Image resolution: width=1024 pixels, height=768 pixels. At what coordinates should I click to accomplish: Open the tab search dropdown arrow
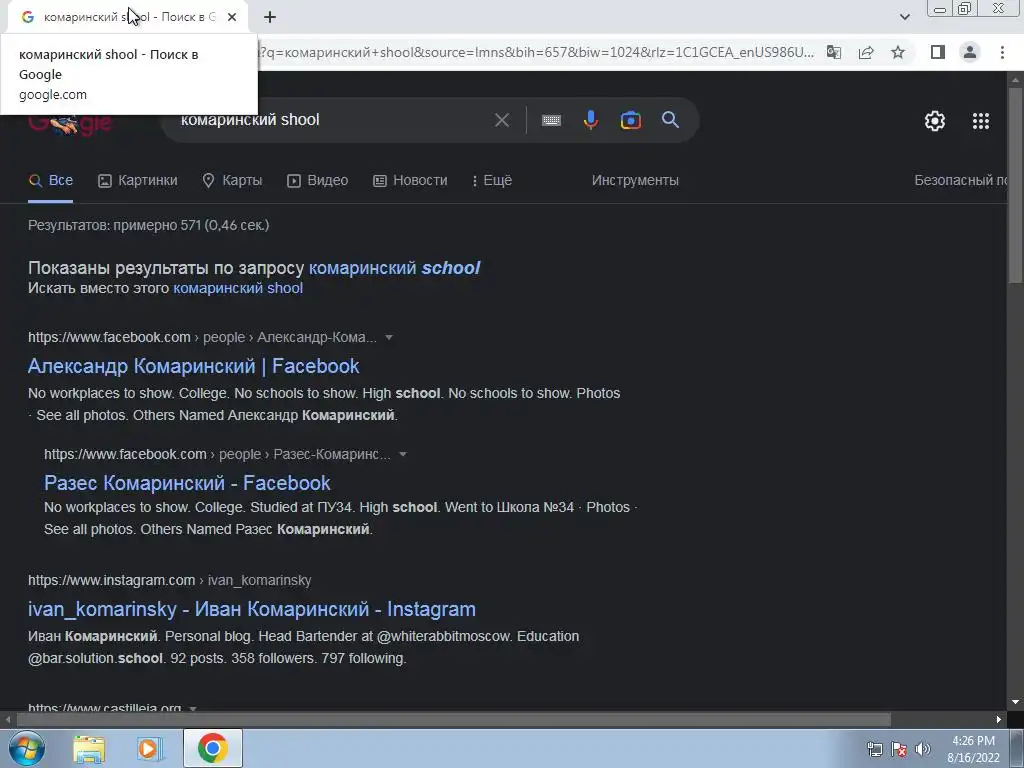coord(904,18)
